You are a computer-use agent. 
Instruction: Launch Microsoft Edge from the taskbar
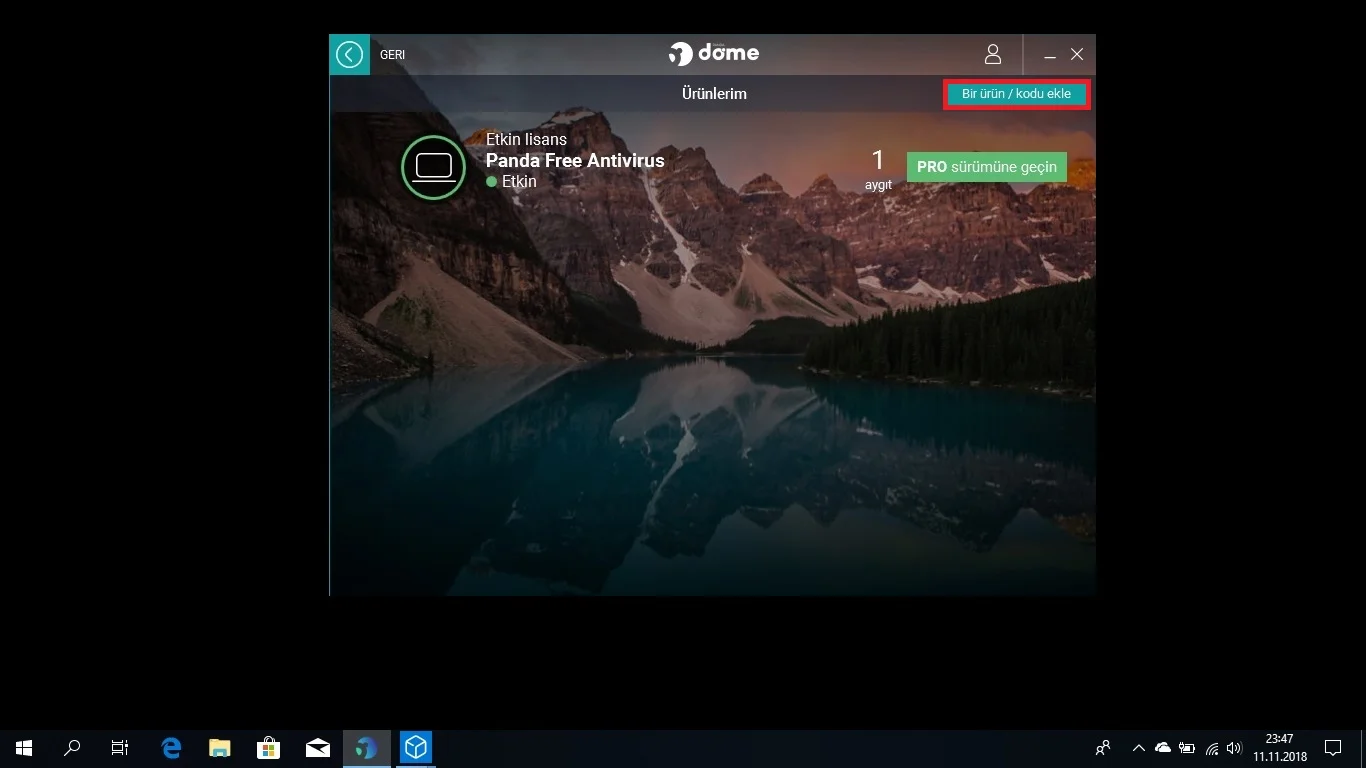171,748
